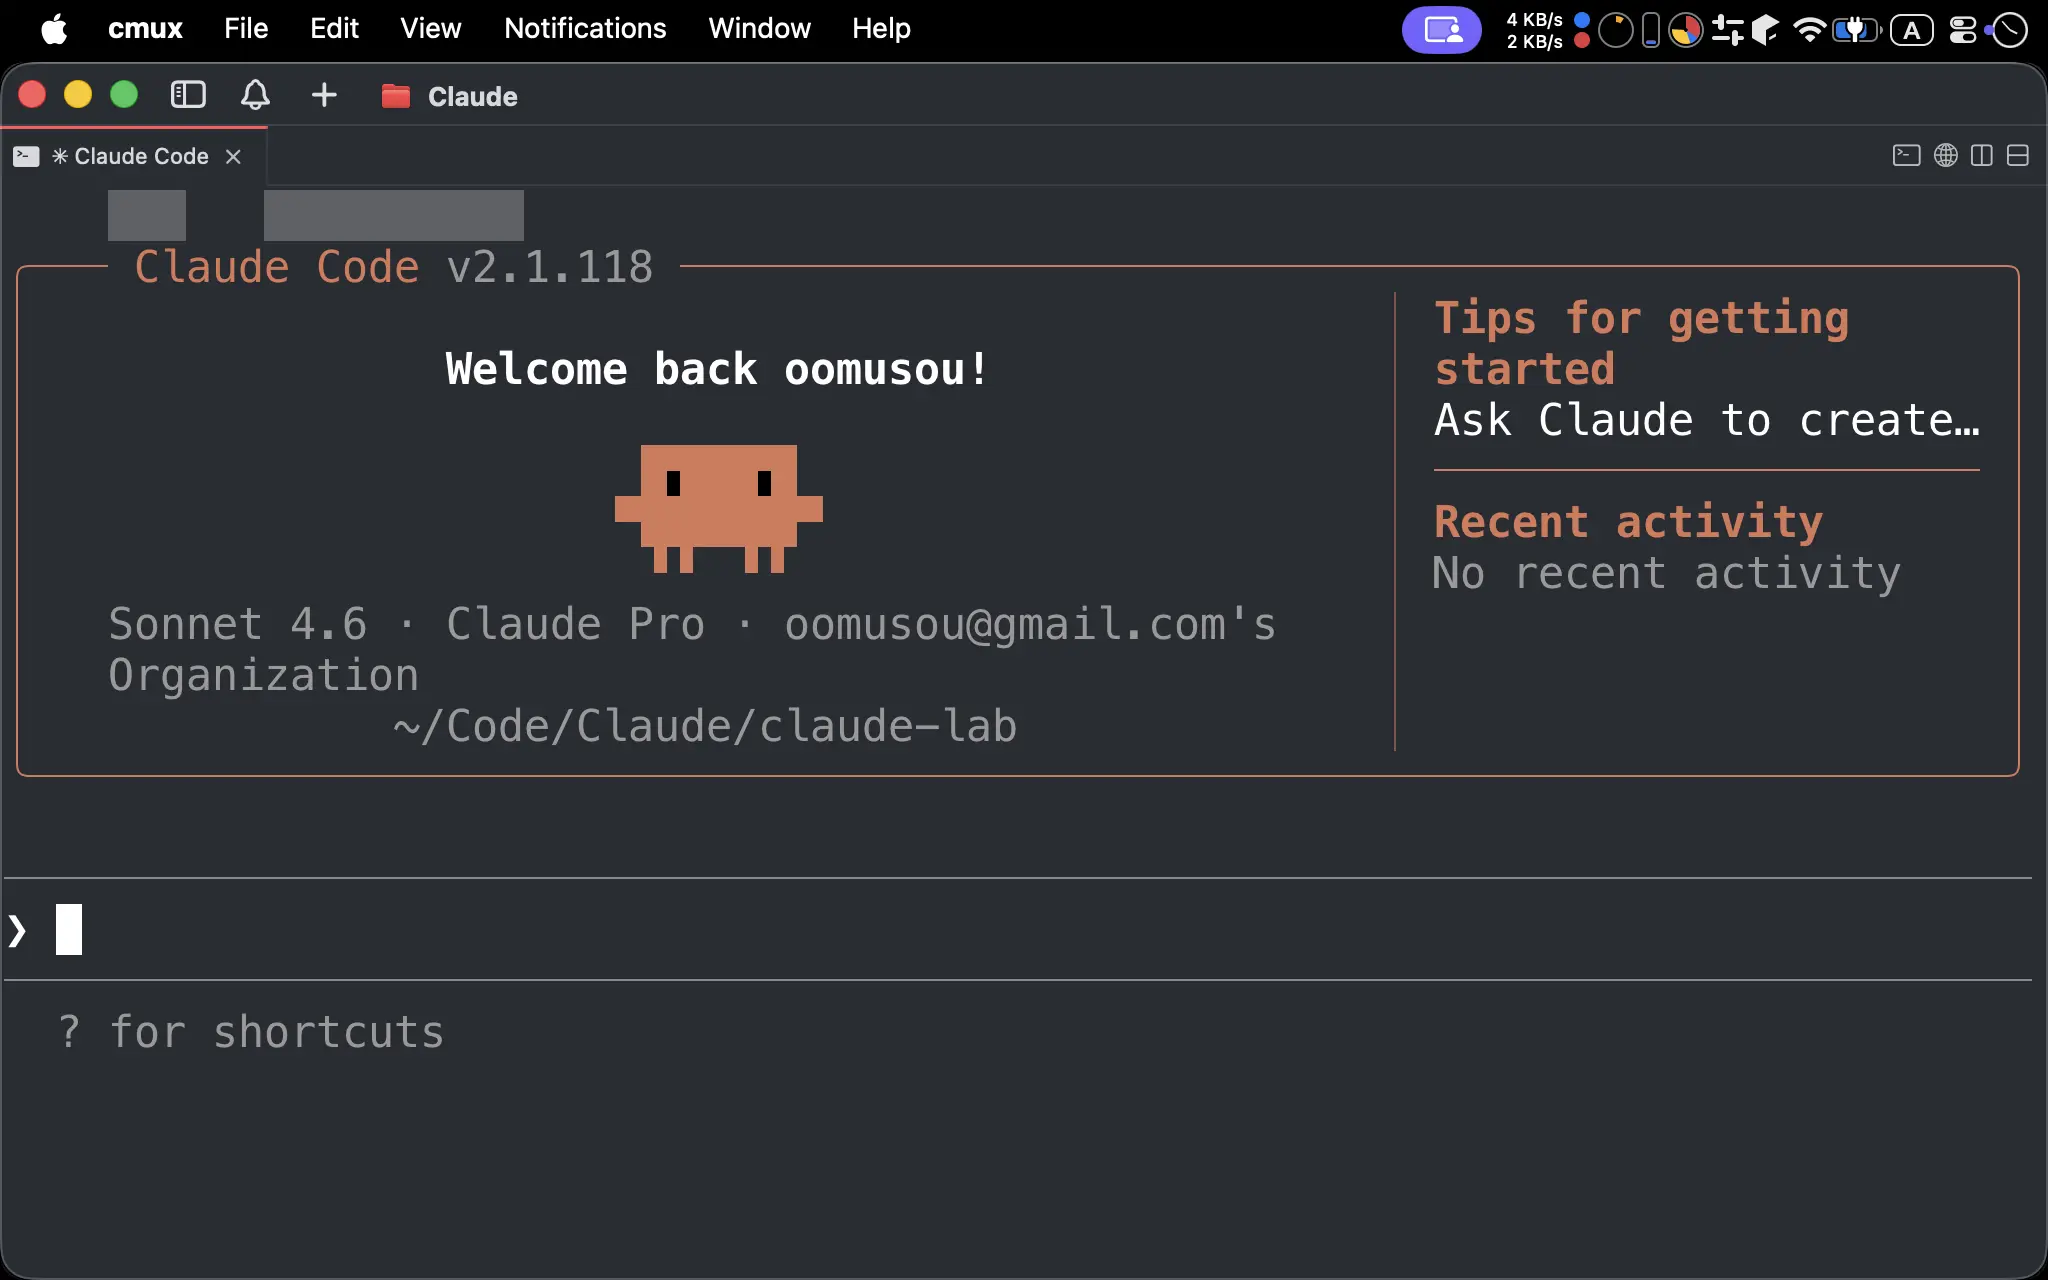Screen dimensions: 2048x1280
Task: Click the '~/Code/Claude/claude-lab' path text
Action: point(705,726)
